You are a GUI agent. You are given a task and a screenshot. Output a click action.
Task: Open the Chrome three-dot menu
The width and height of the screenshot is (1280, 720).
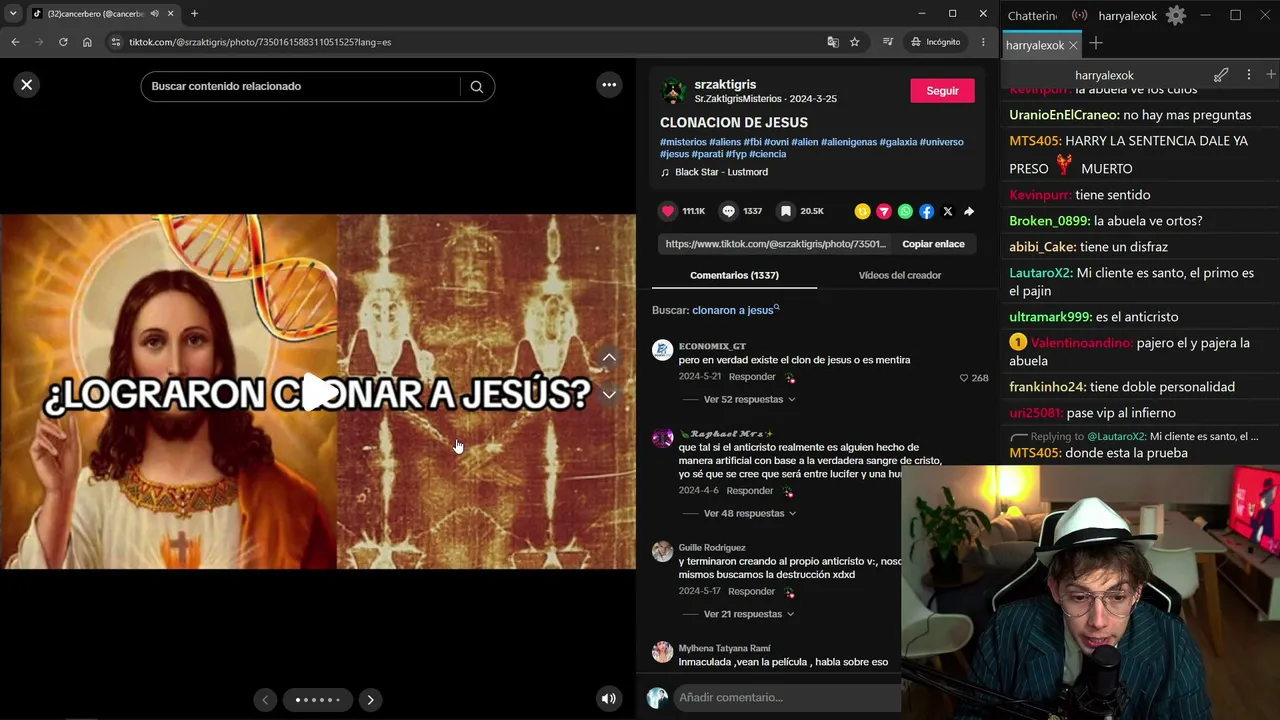pyautogui.click(x=983, y=42)
